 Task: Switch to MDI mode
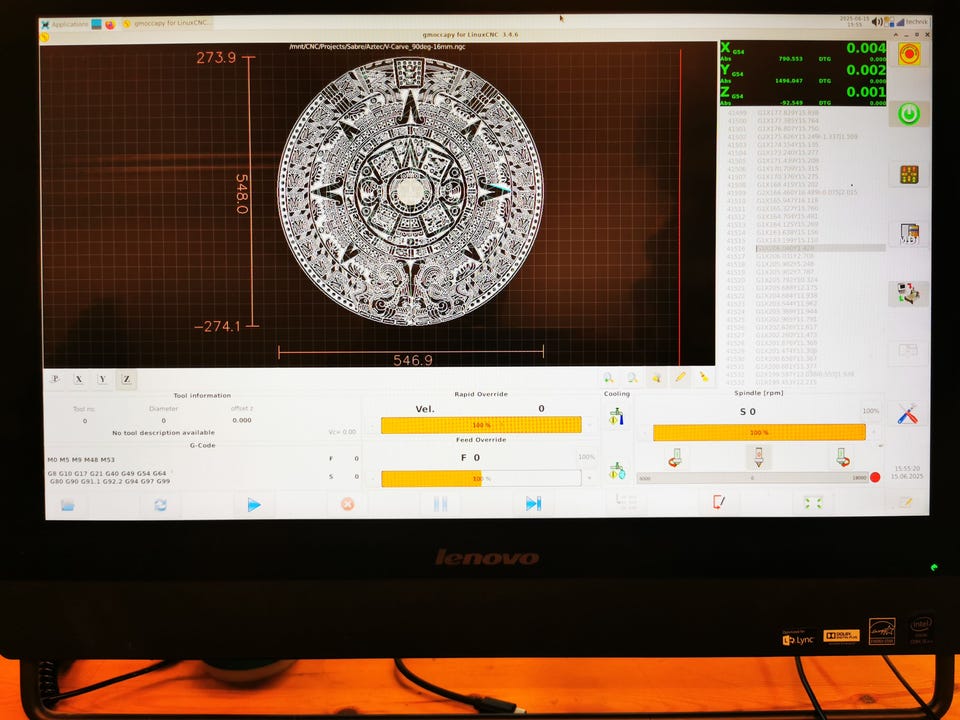click(x=909, y=234)
